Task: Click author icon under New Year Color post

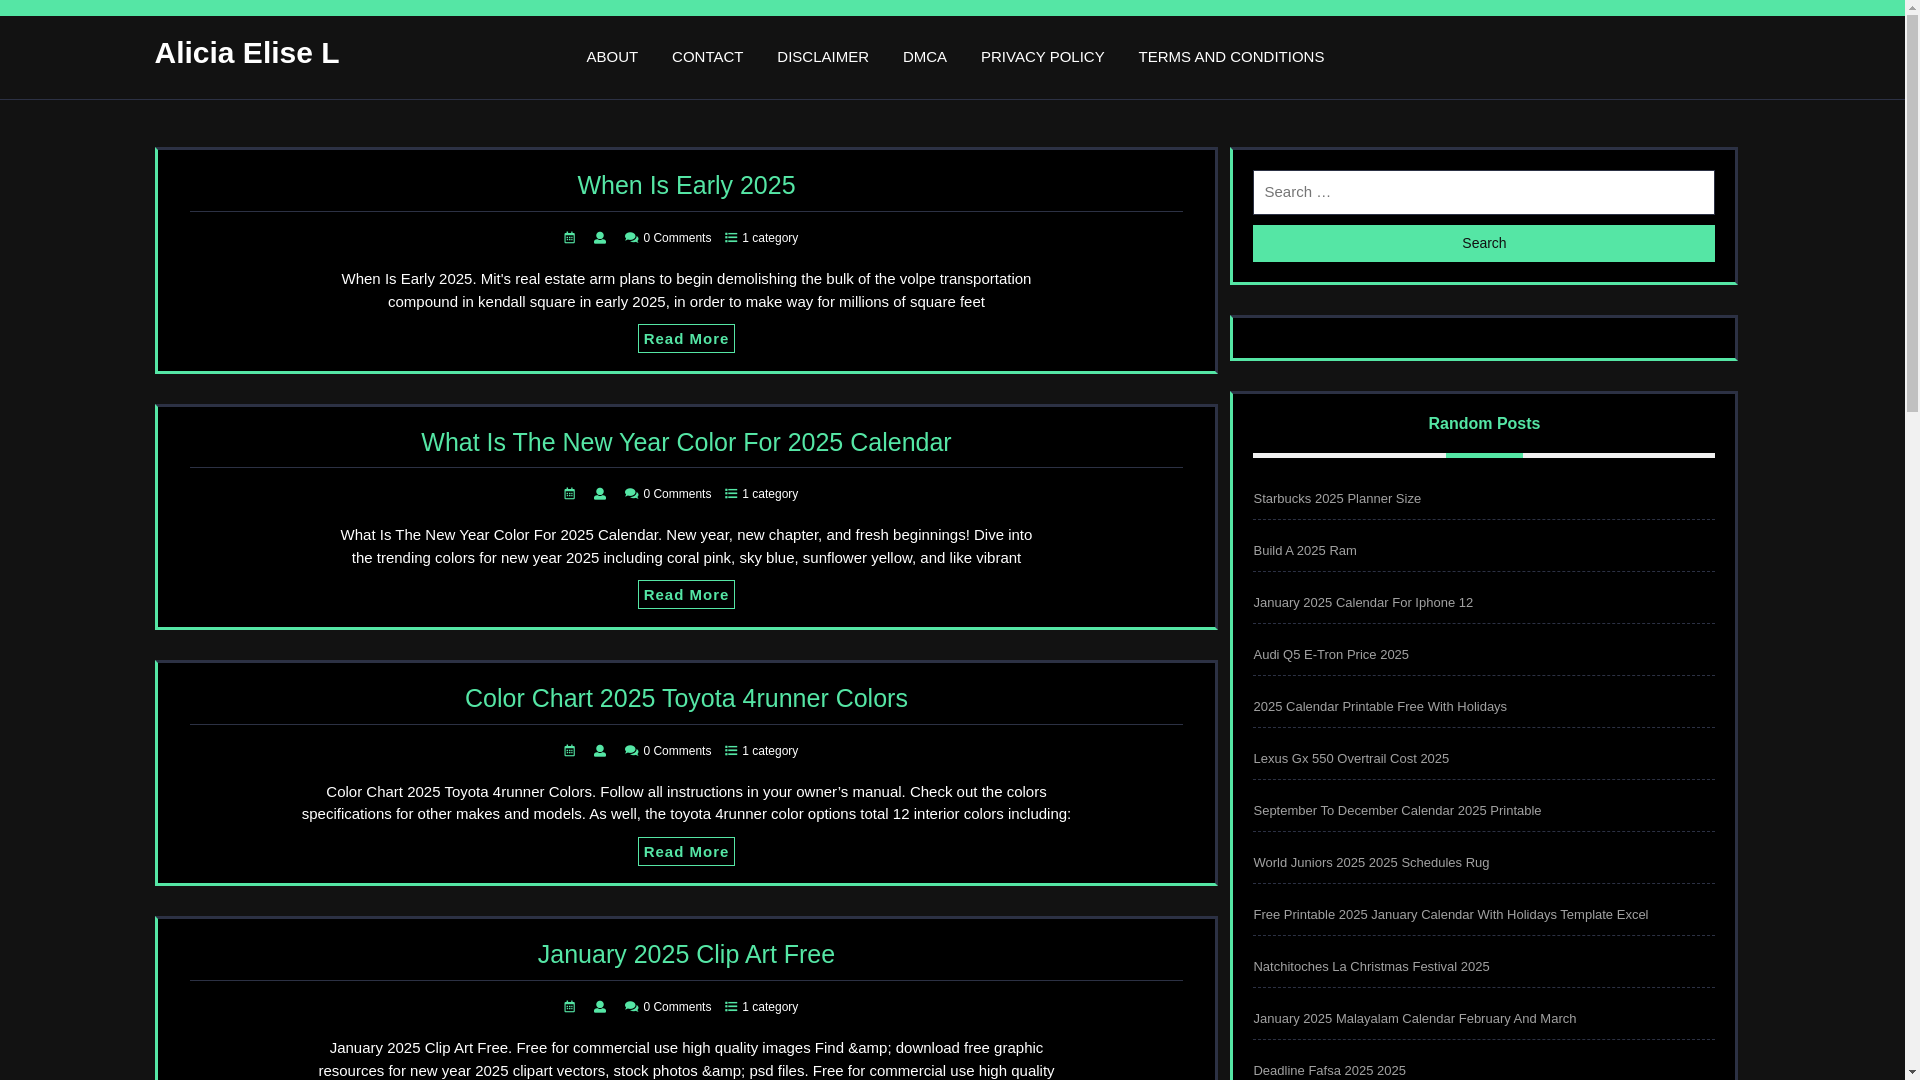Action: pyautogui.click(x=600, y=494)
